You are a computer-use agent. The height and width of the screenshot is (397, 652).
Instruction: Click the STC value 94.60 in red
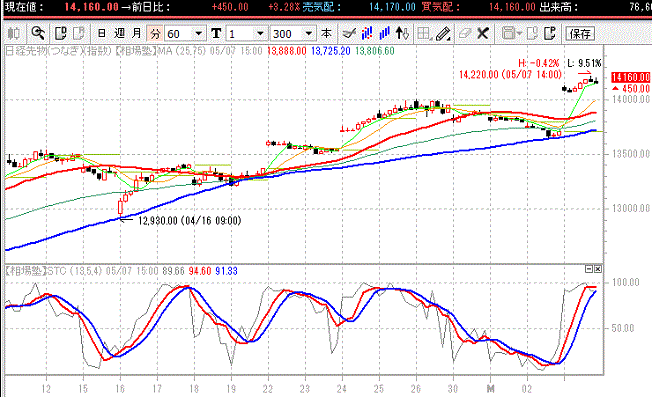tap(200, 271)
